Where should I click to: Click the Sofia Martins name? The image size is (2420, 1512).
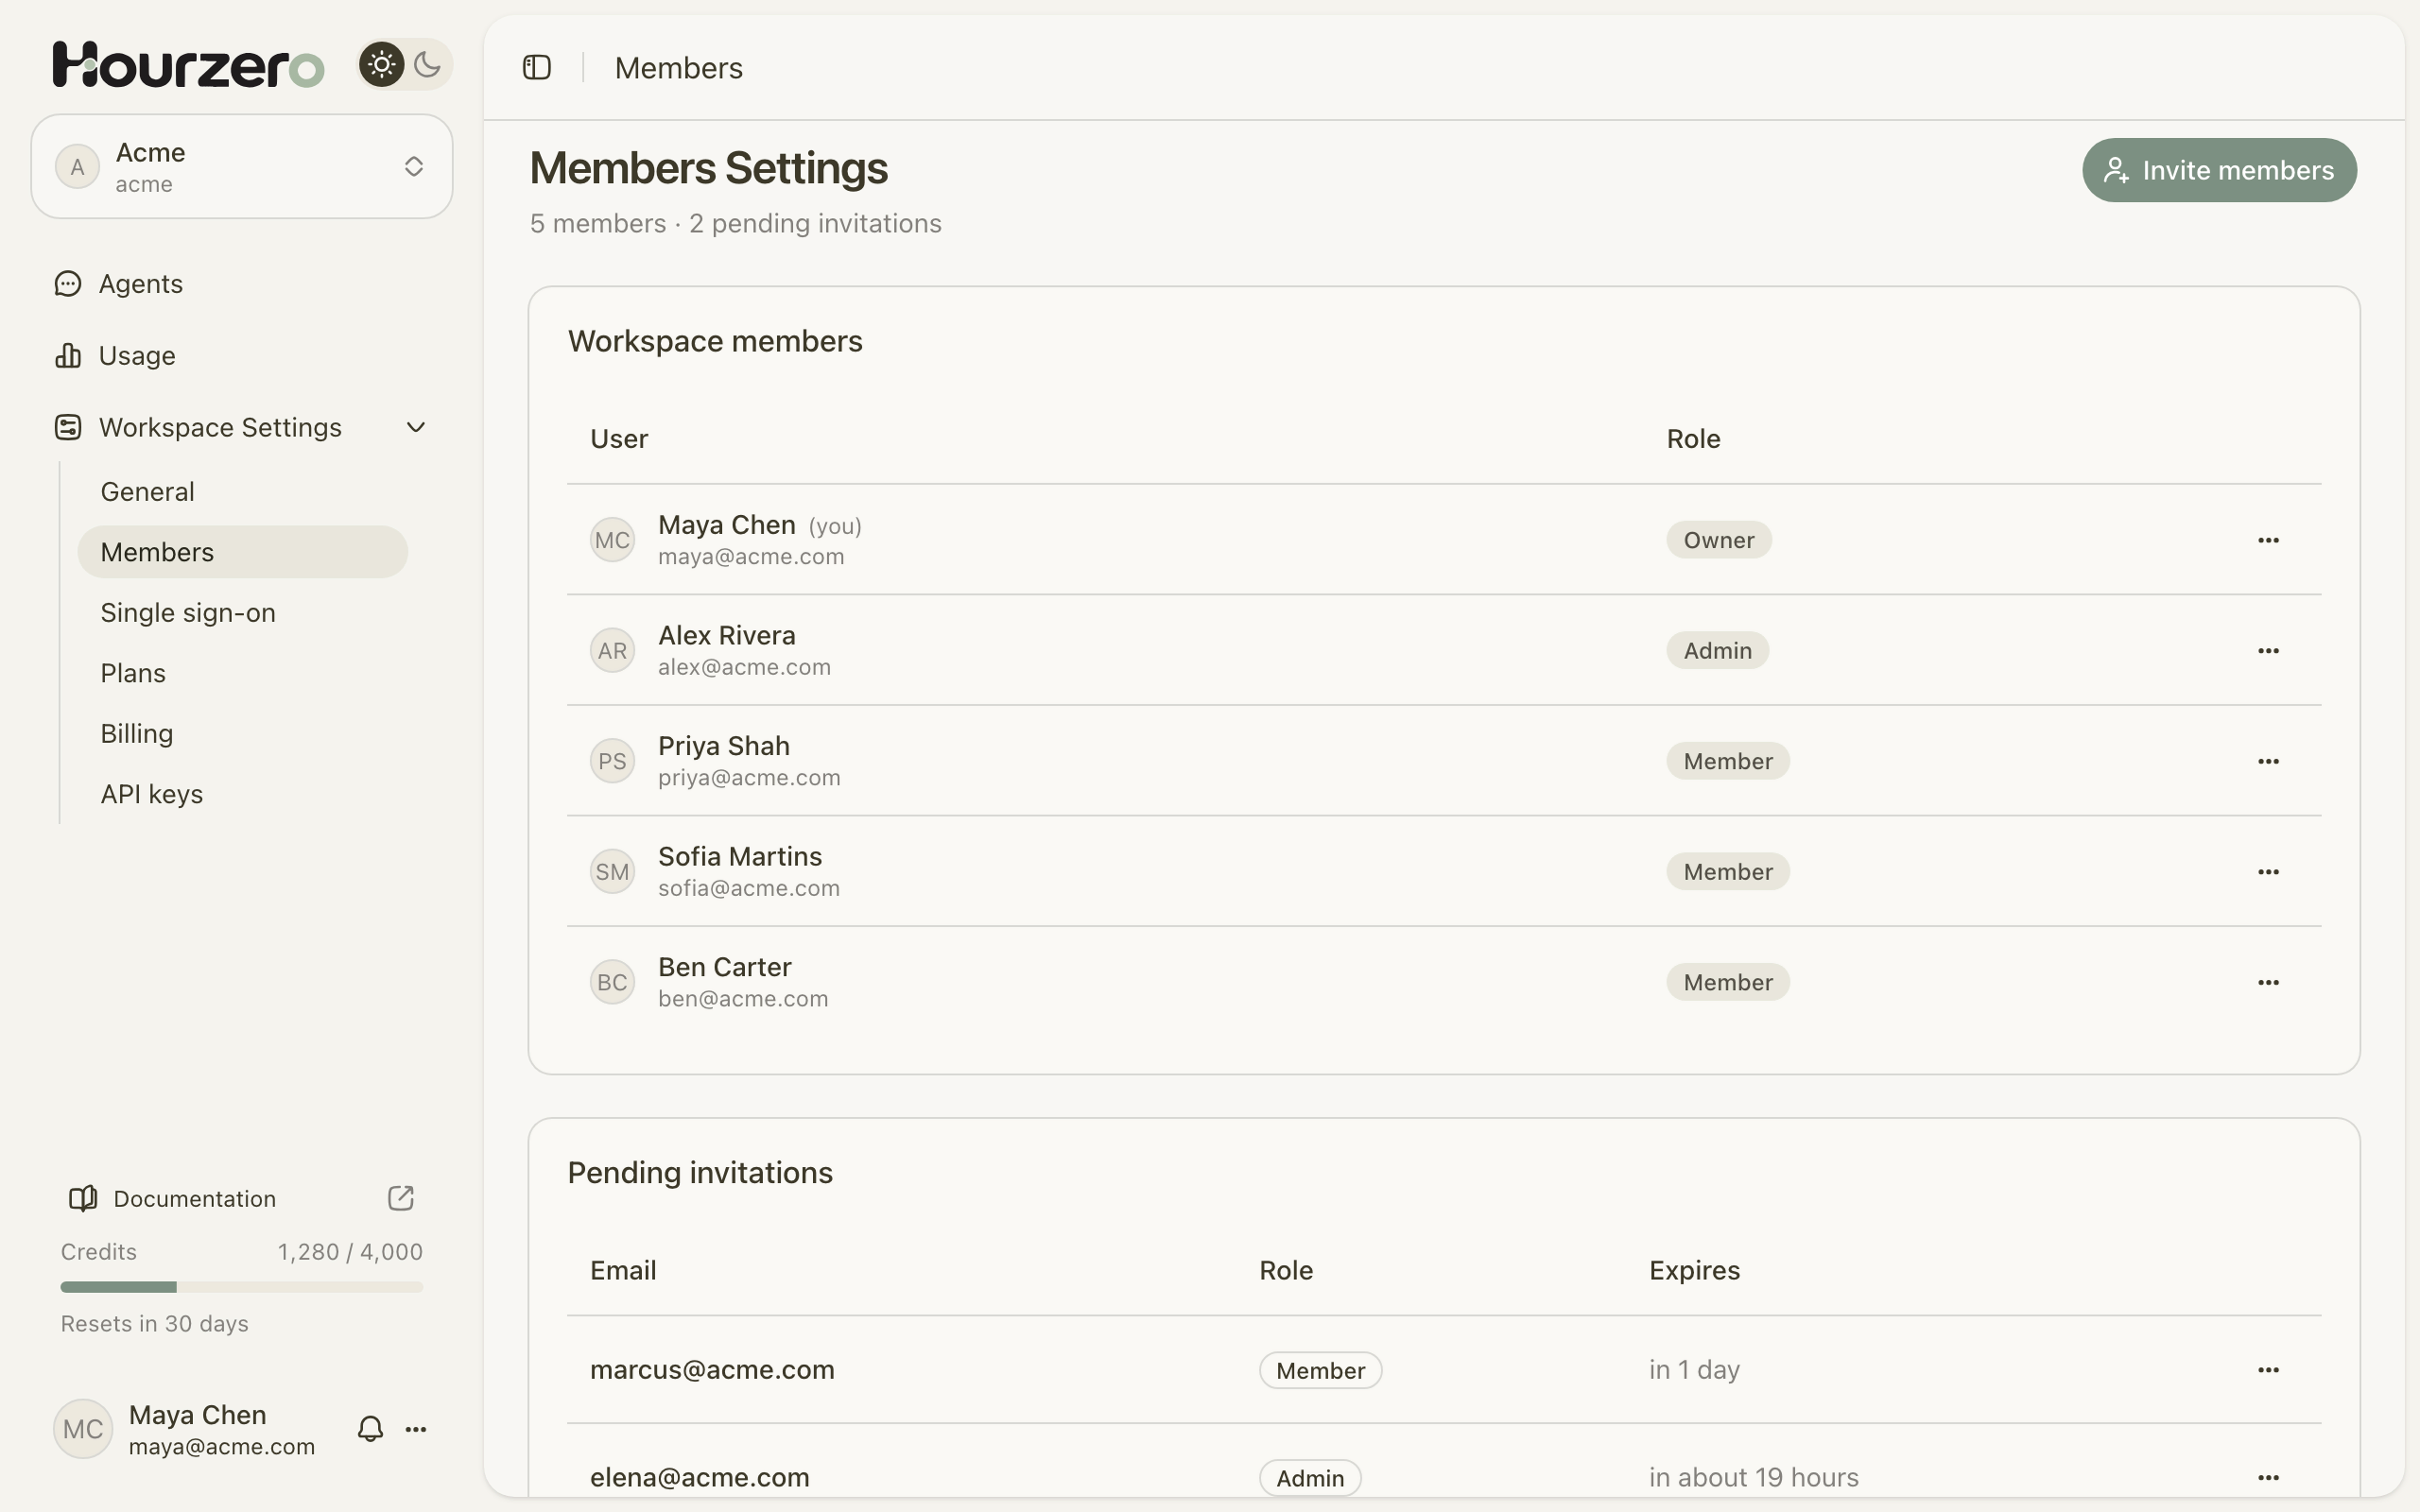(740, 856)
